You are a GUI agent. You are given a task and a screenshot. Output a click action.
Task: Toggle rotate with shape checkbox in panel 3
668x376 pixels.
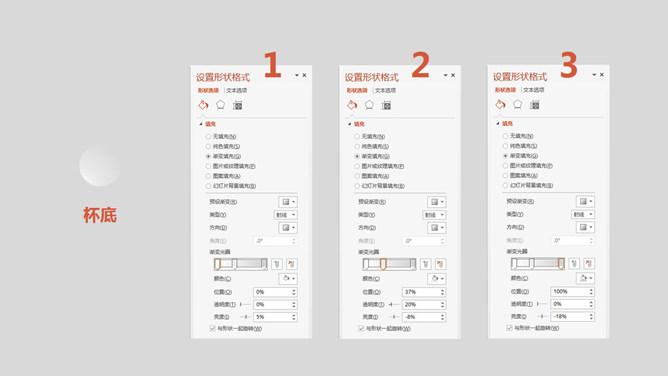(x=510, y=328)
